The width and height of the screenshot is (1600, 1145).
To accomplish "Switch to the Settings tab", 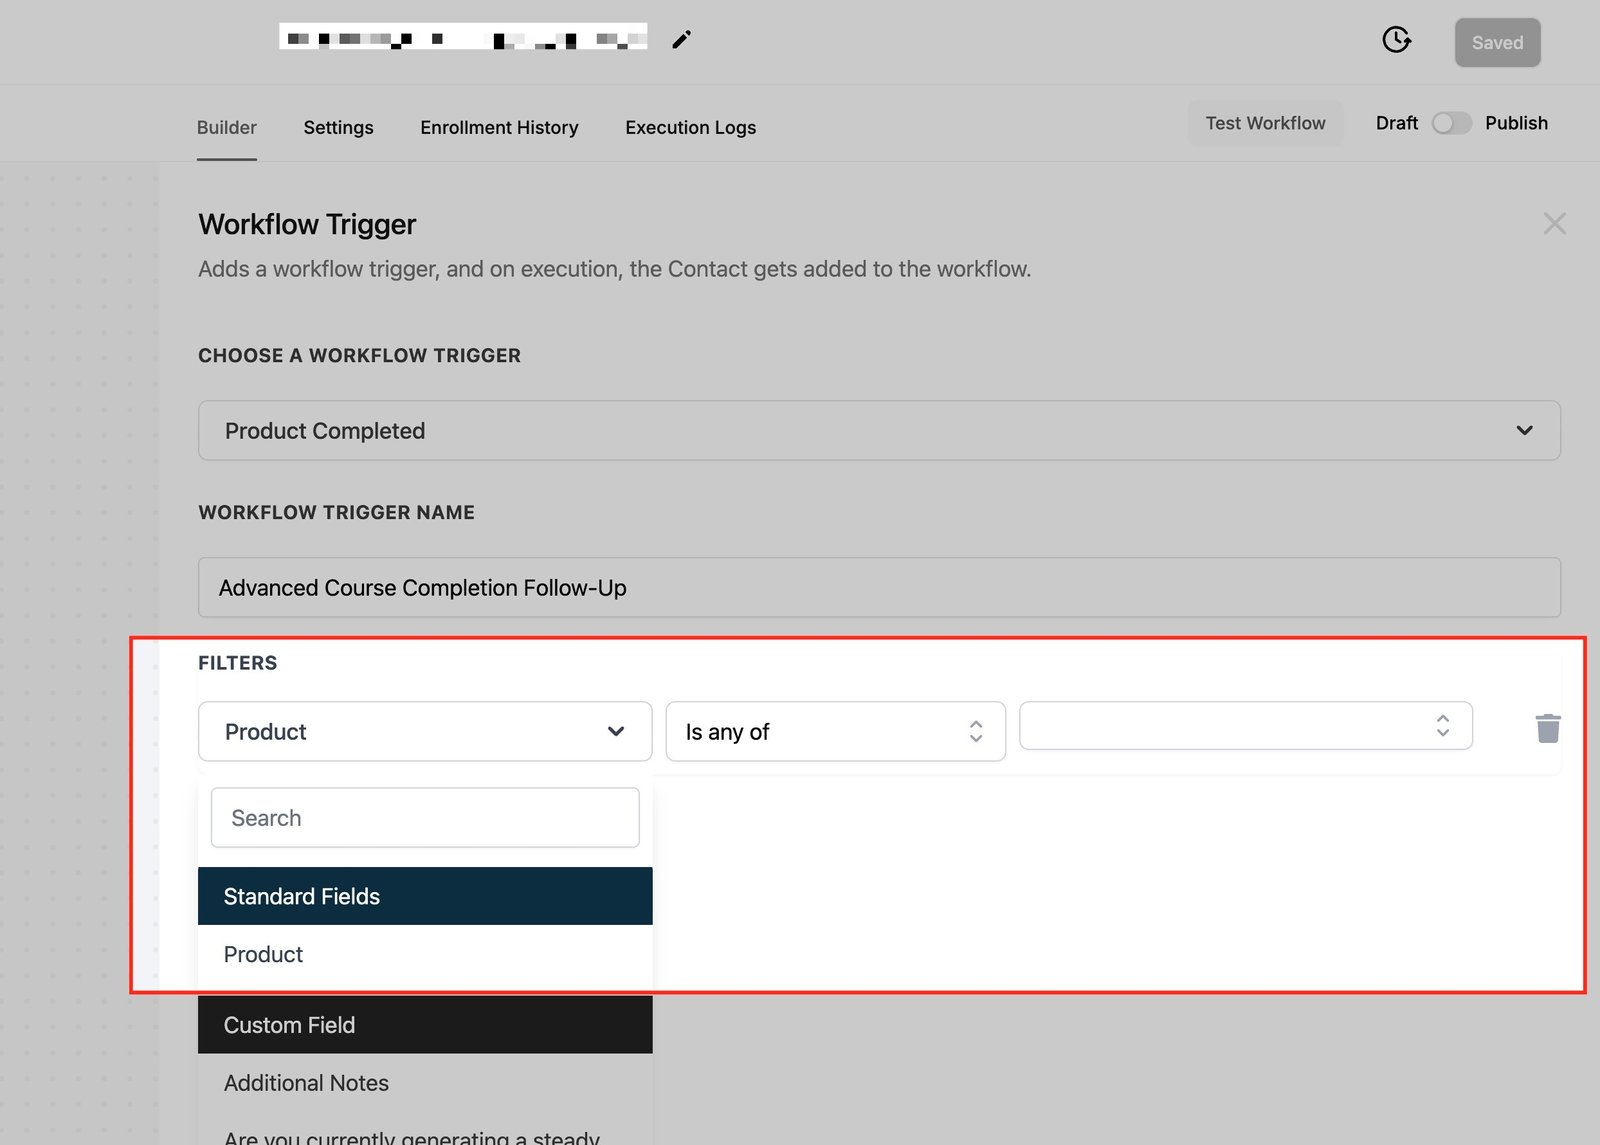I will point(338,128).
